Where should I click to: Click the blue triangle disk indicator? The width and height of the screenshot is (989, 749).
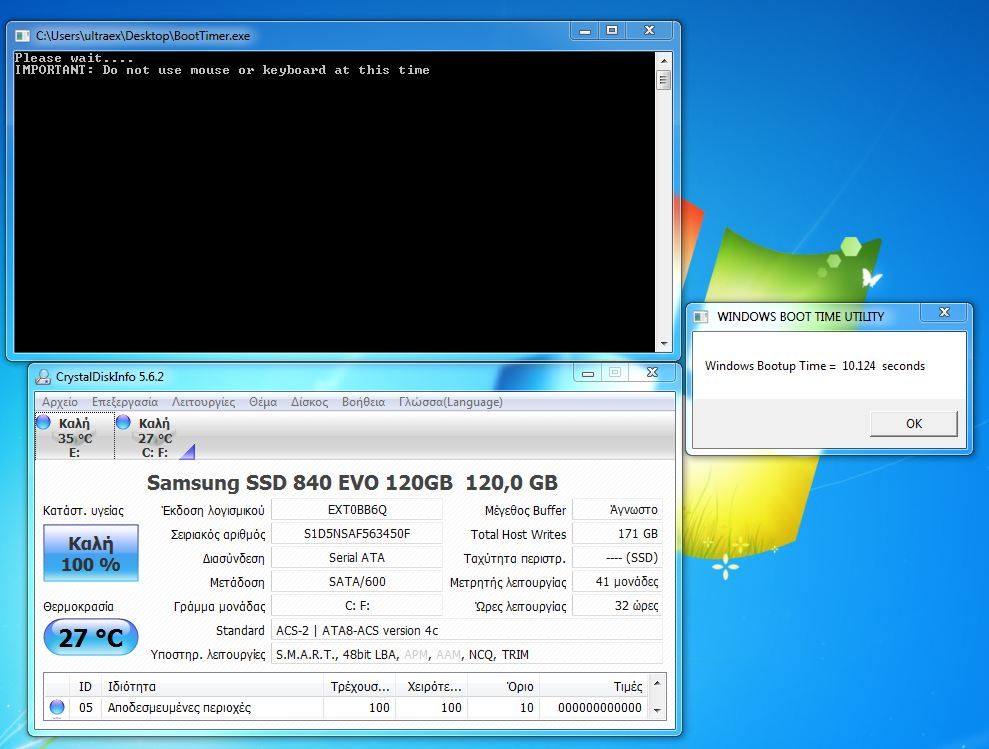click(x=189, y=452)
